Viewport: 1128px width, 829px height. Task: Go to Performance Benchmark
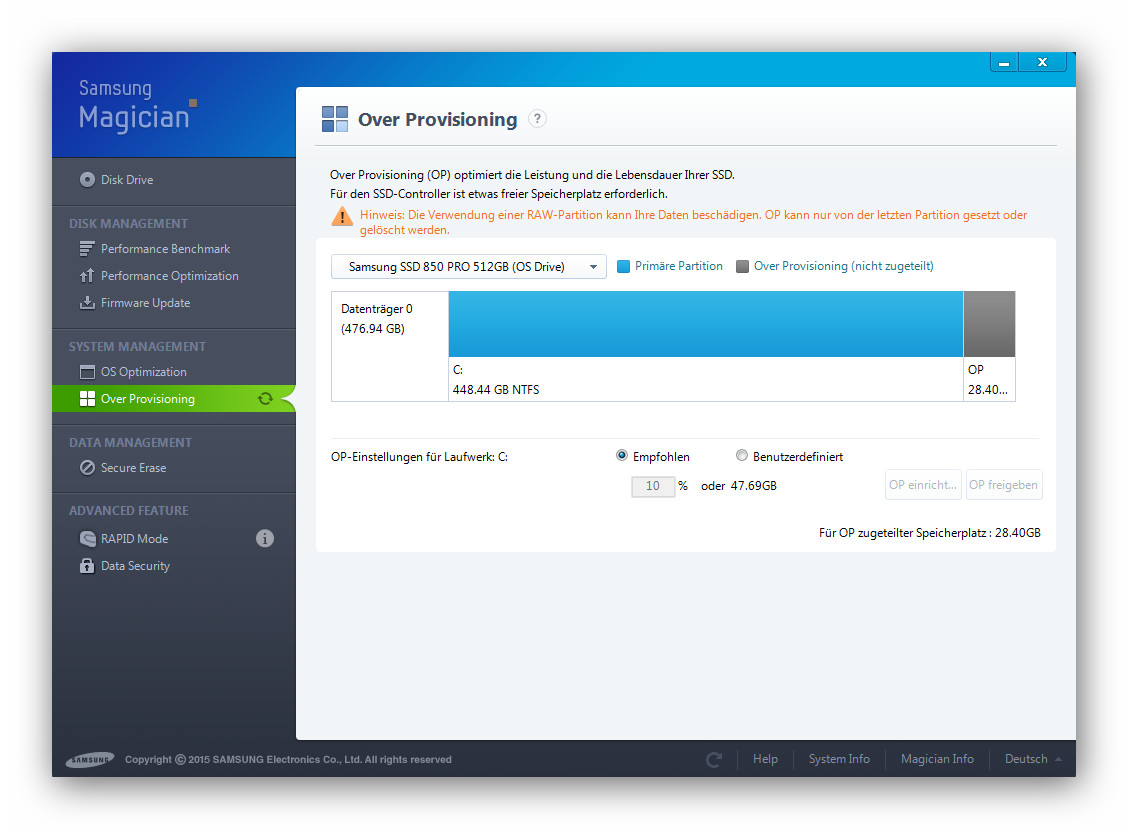pyautogui.click(x=165, y=249)
